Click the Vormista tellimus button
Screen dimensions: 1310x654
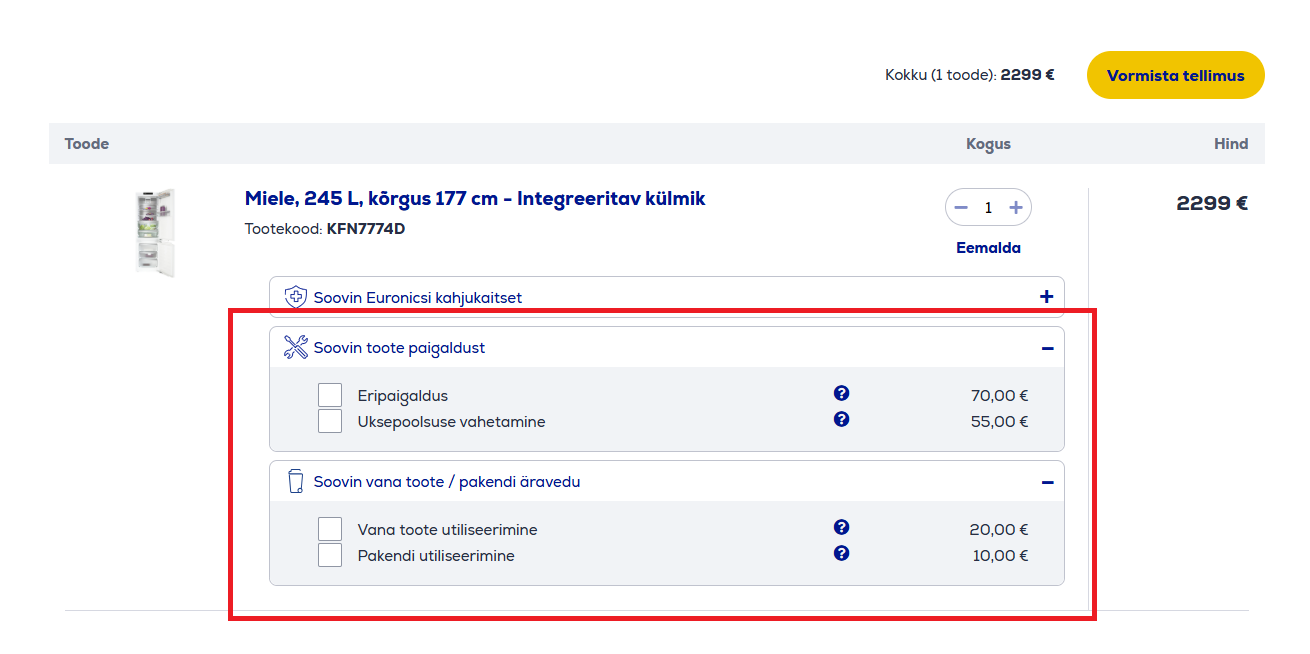(1176, 75)
